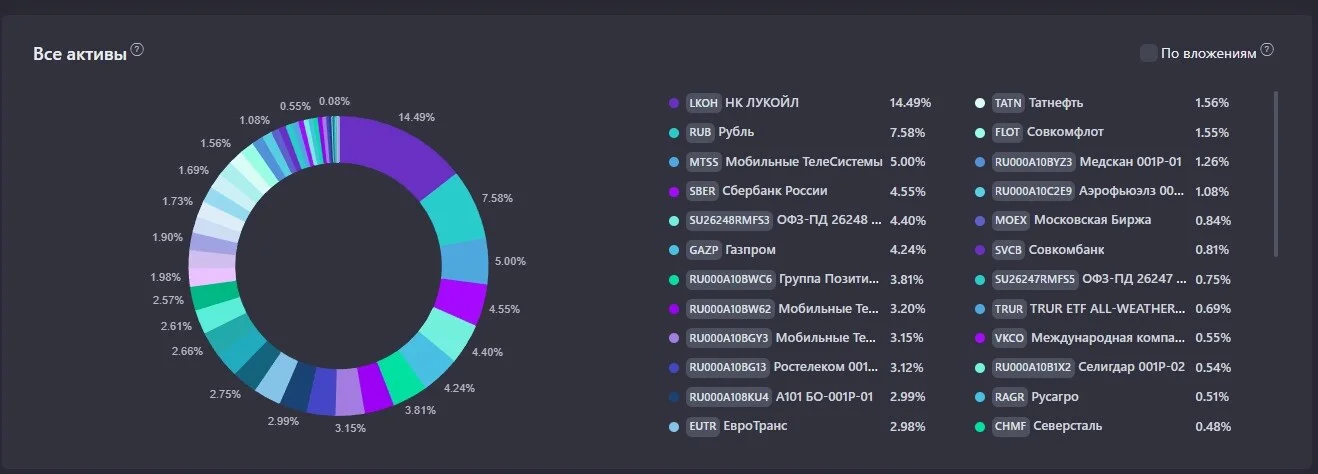The height and width of the screenshot is (474, 1318).
Task: Click the TRUR ticker badge
Action: pyautogui.click(x=1009, y=309)
